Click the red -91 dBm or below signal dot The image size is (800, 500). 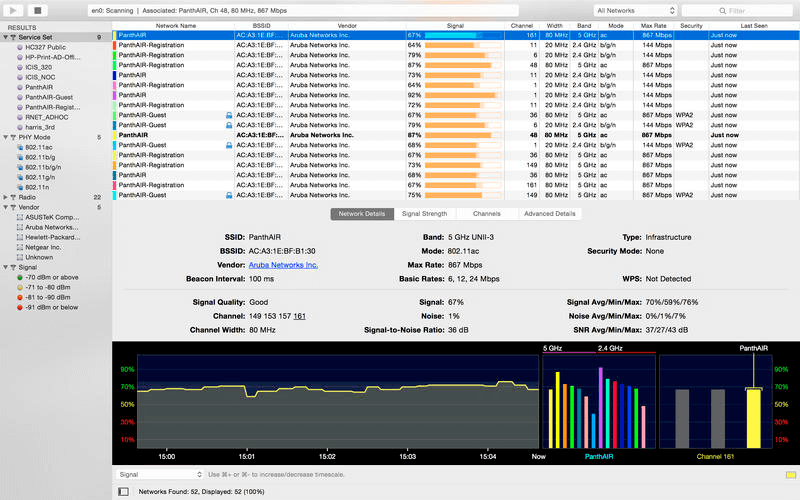click(20, 307)
